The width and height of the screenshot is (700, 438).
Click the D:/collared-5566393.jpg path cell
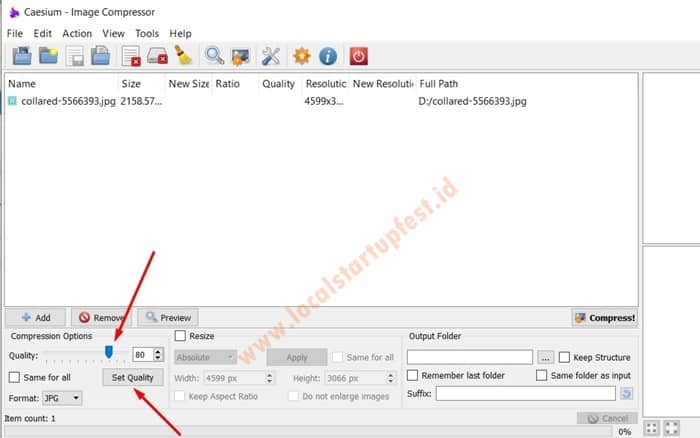point(472,101)
